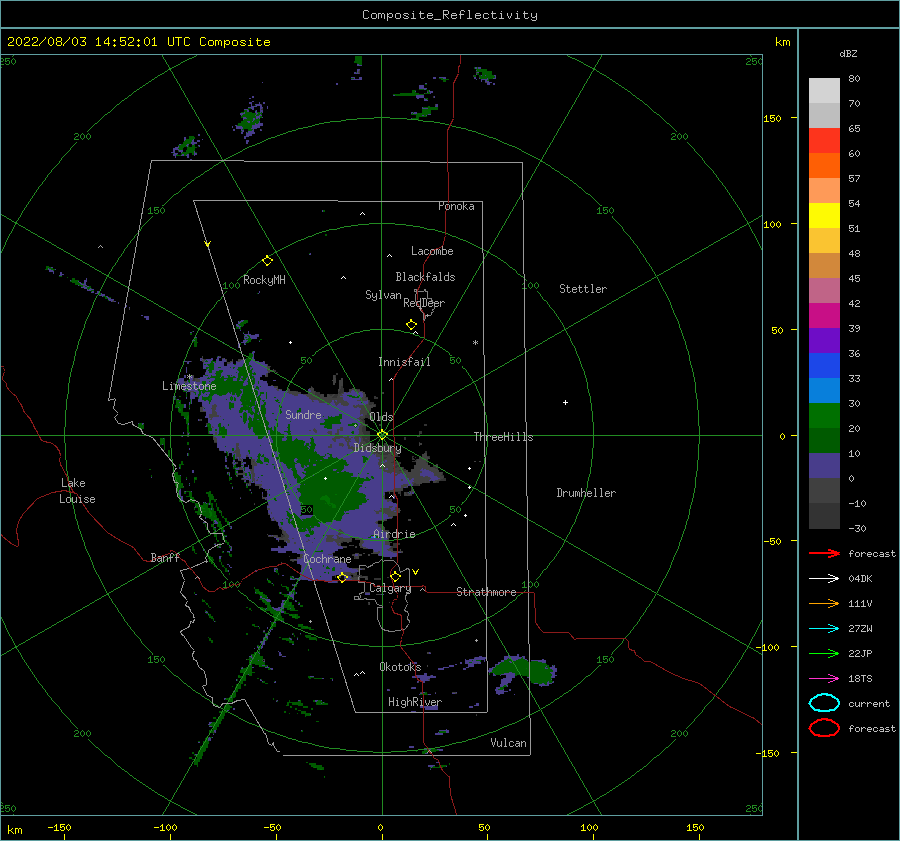Click the yellow 51-54 dBZ color swatch
Viewport: 900px width, 841px height.
tap(824, 215)
